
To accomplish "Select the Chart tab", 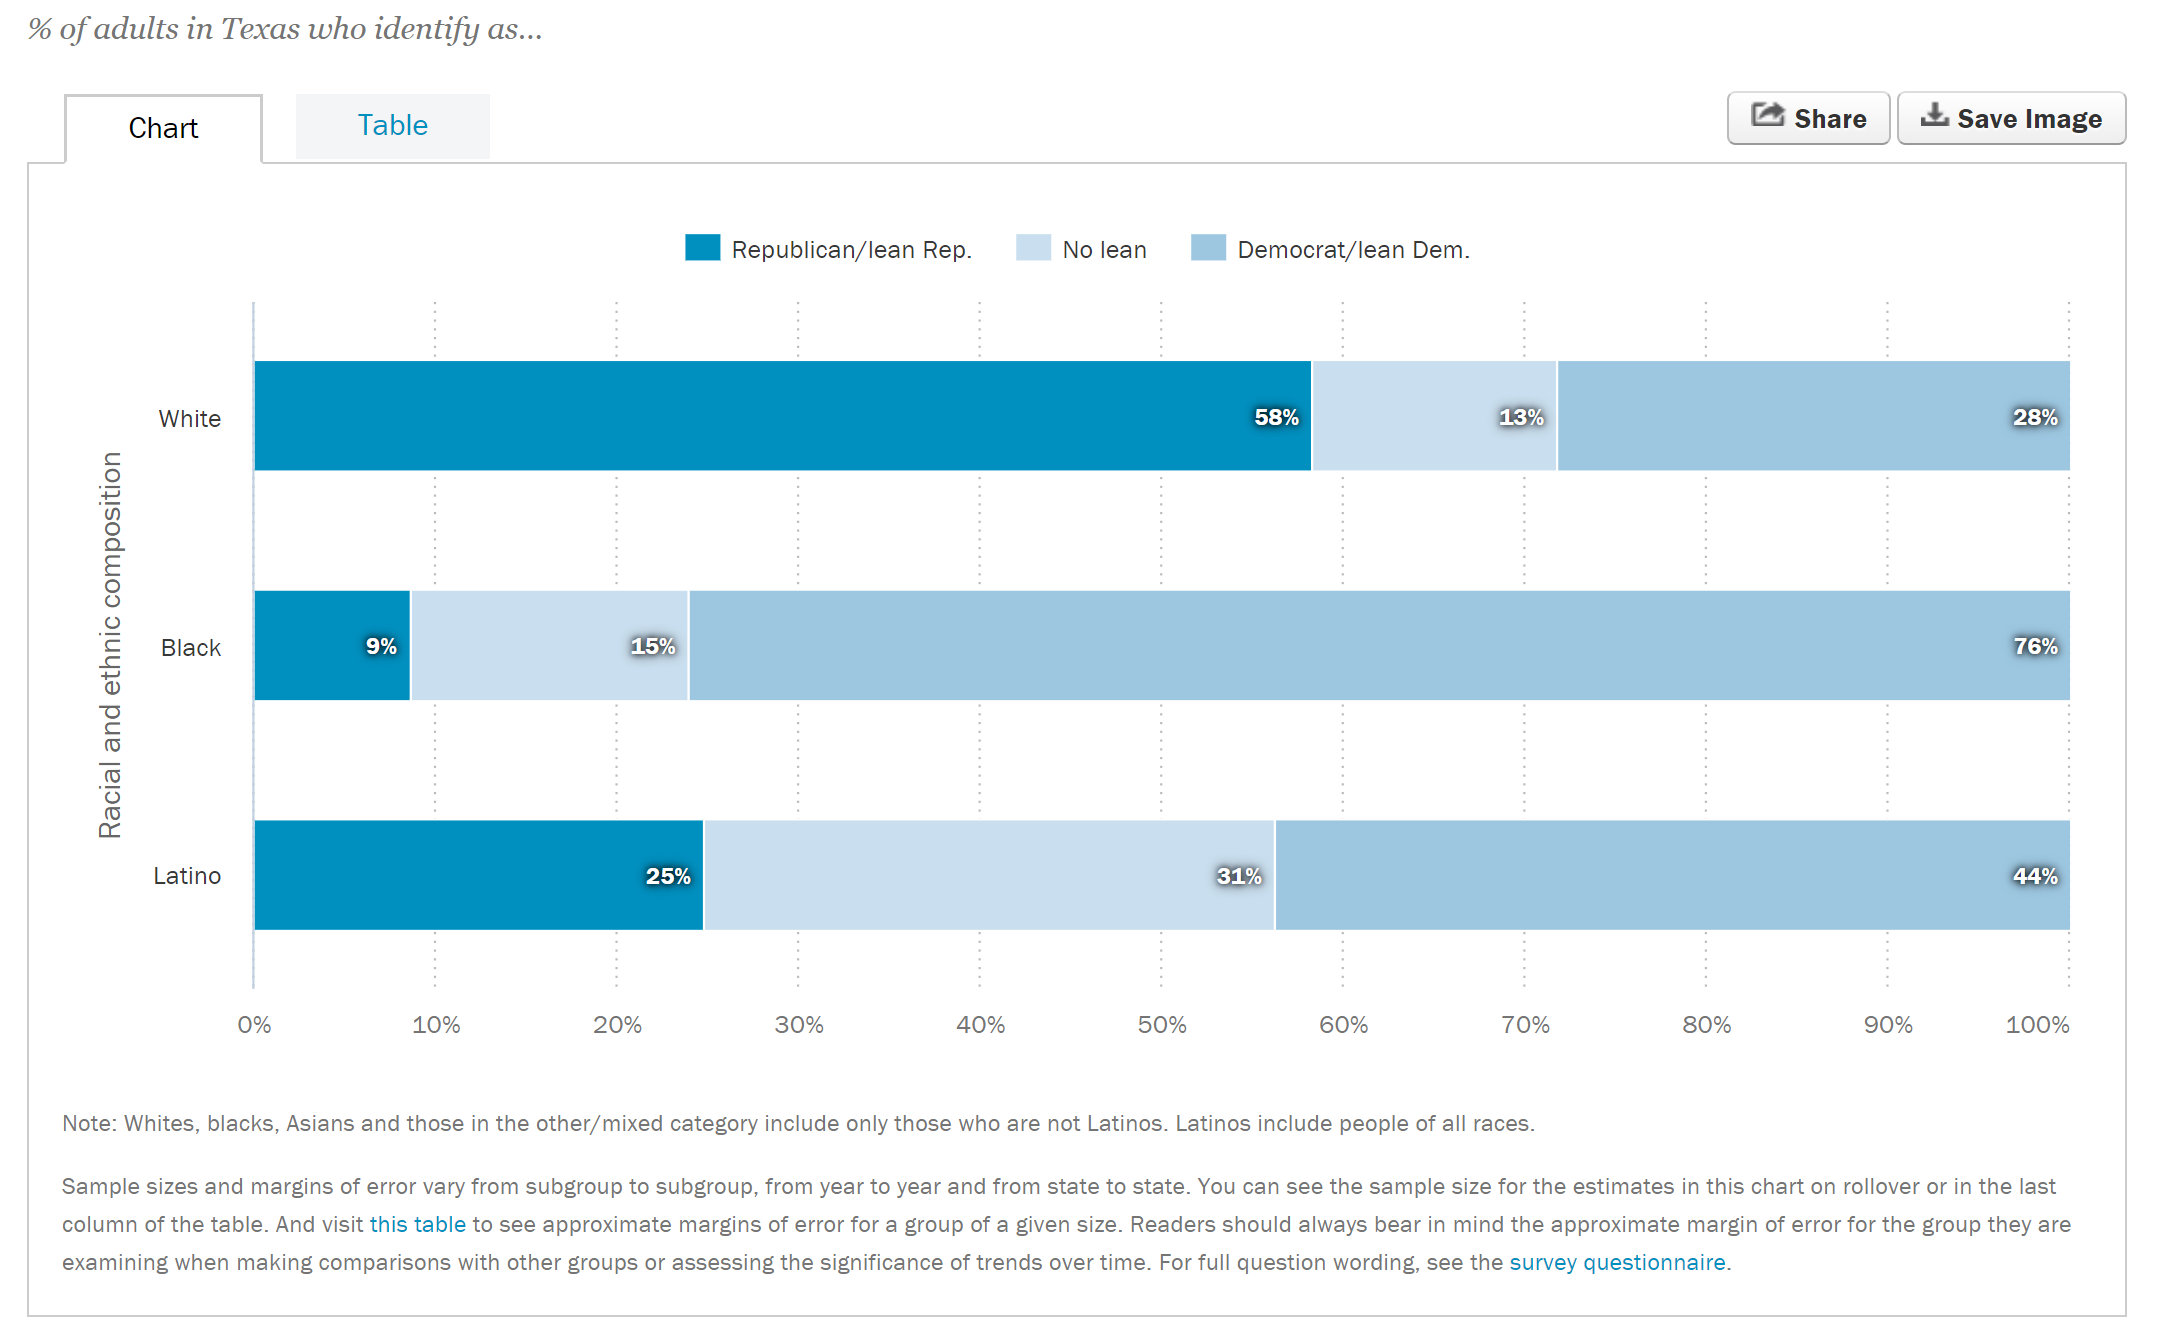I will pos(164,128).
